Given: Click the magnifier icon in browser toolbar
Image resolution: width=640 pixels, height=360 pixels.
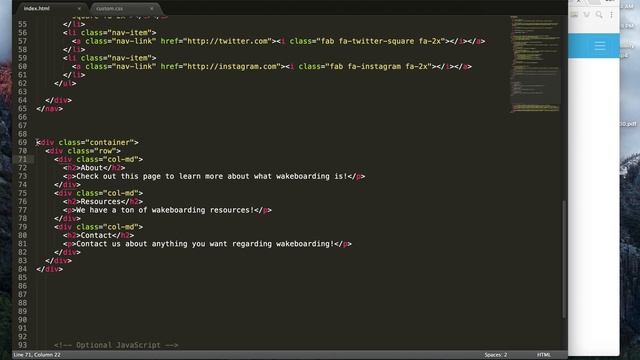Looking at the screenshot, I should click(x=599, y=15).
